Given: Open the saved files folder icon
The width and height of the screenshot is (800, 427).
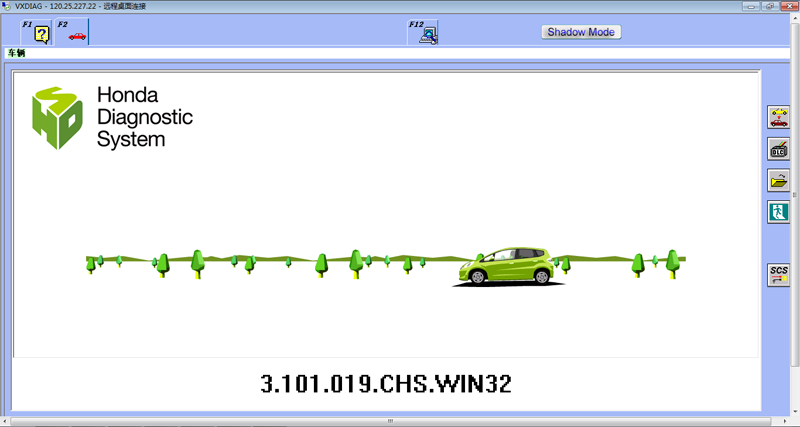Looking at the screenshot, I should tap(779, 181).
